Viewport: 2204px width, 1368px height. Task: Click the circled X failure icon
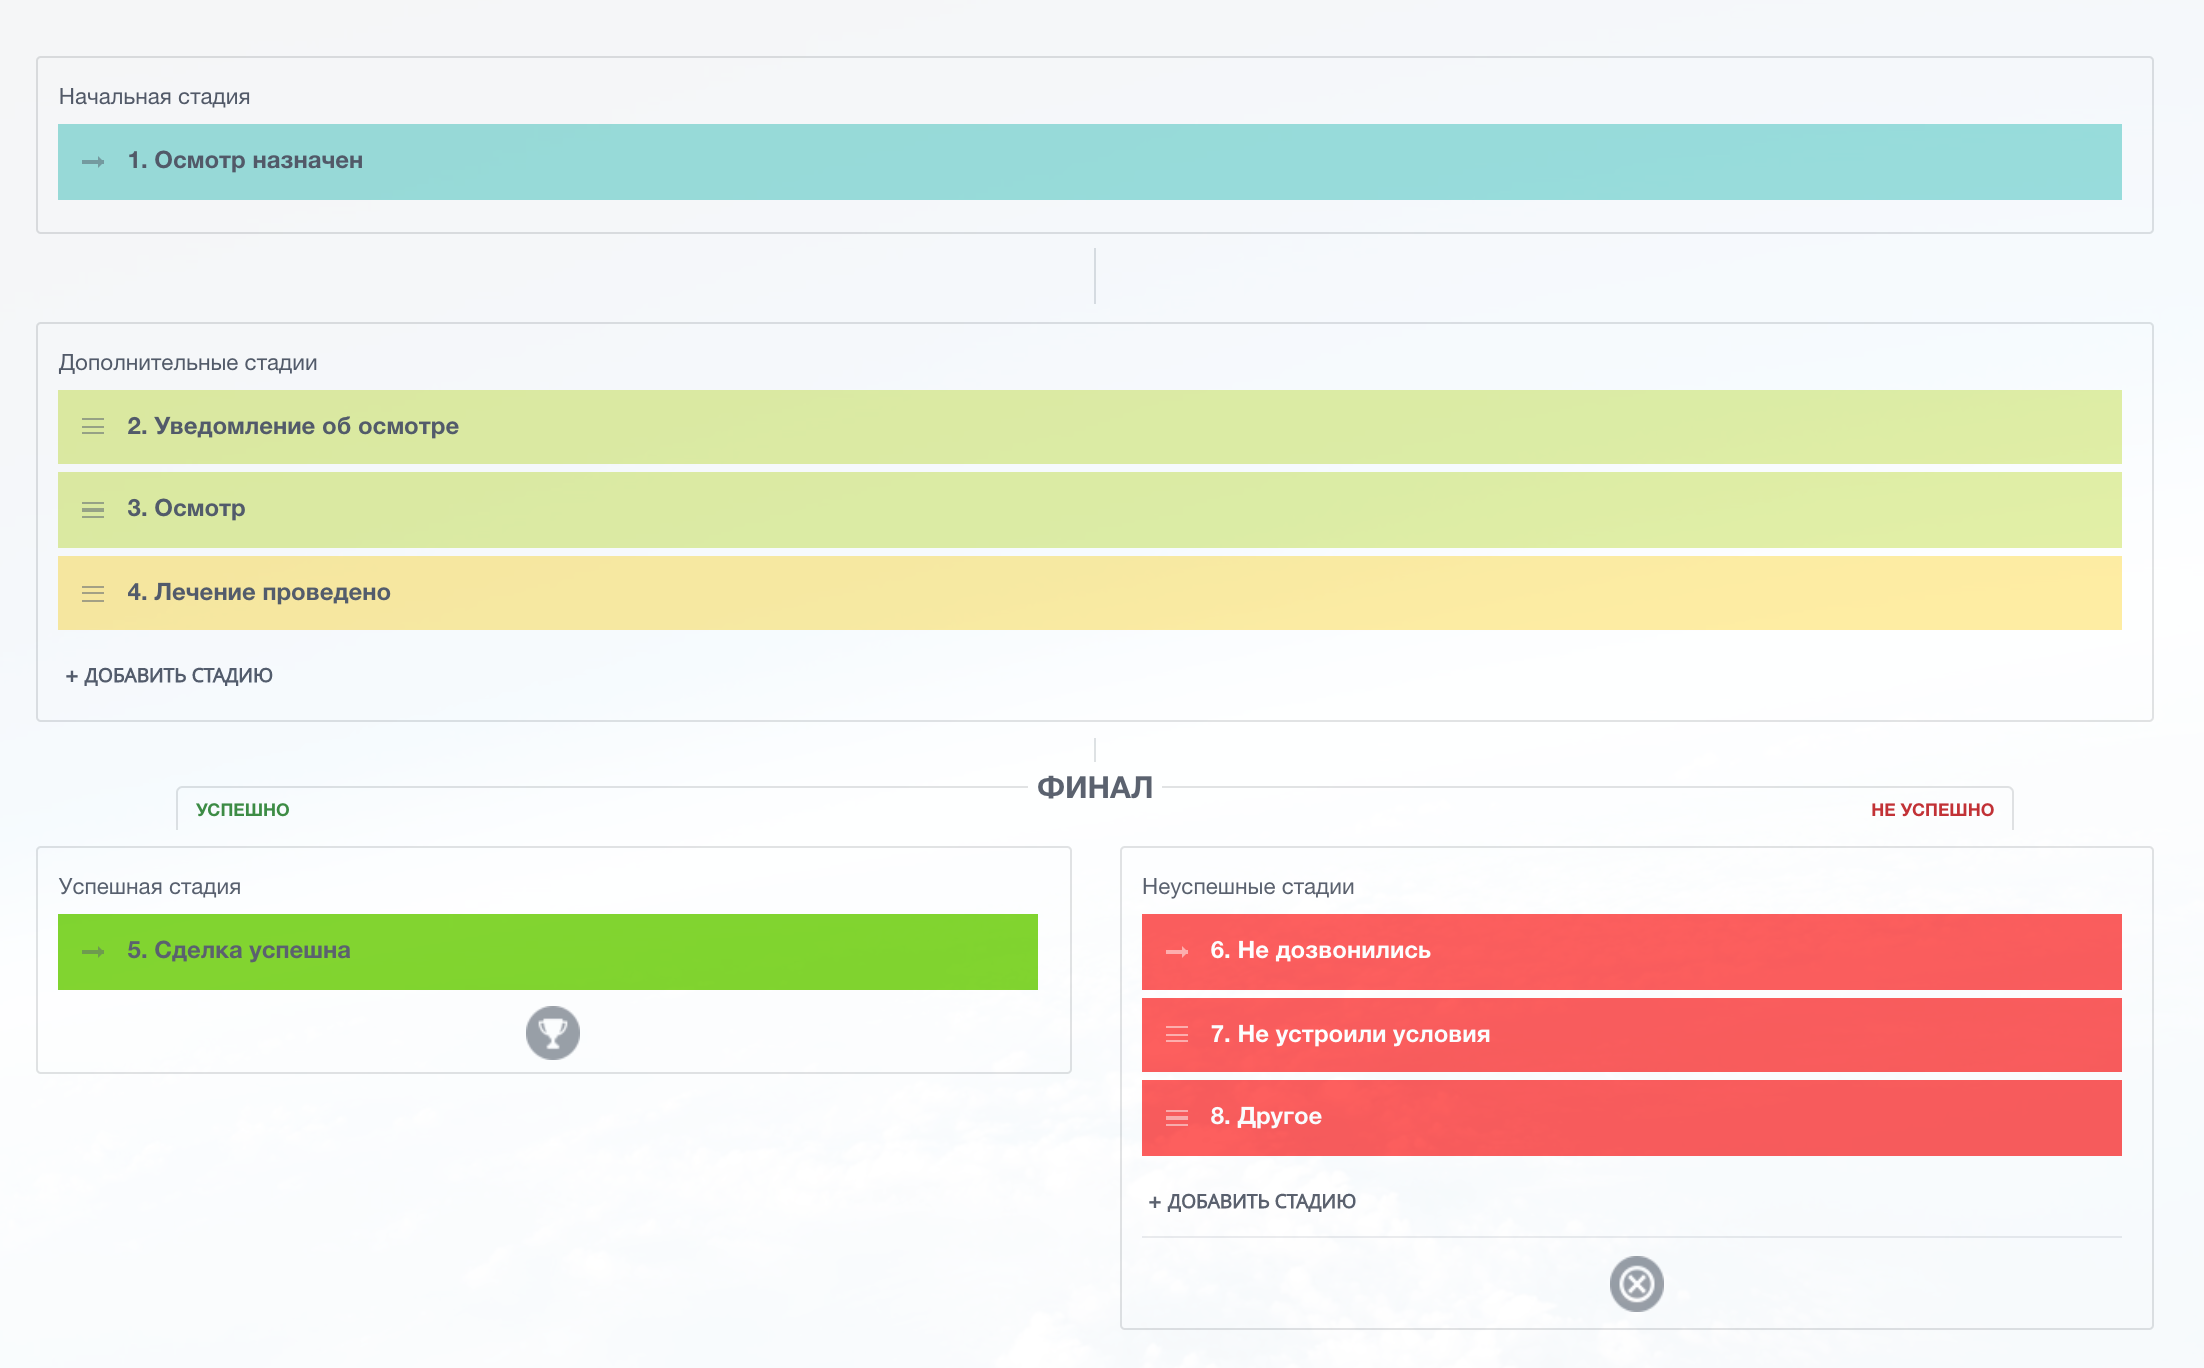pos(1636,1284)
